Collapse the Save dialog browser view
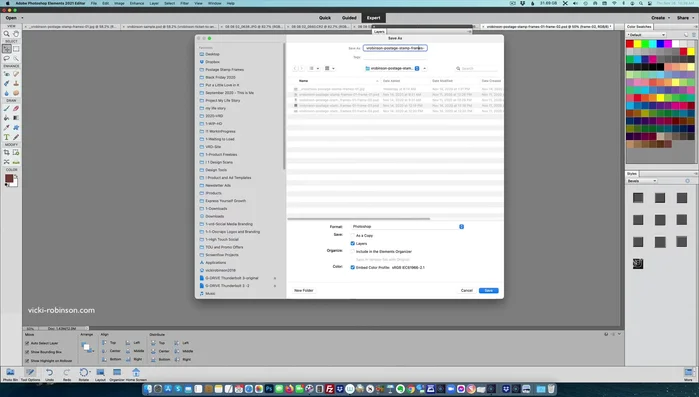The width and height of the screenshot is (699, 397). tap(424, 68)
